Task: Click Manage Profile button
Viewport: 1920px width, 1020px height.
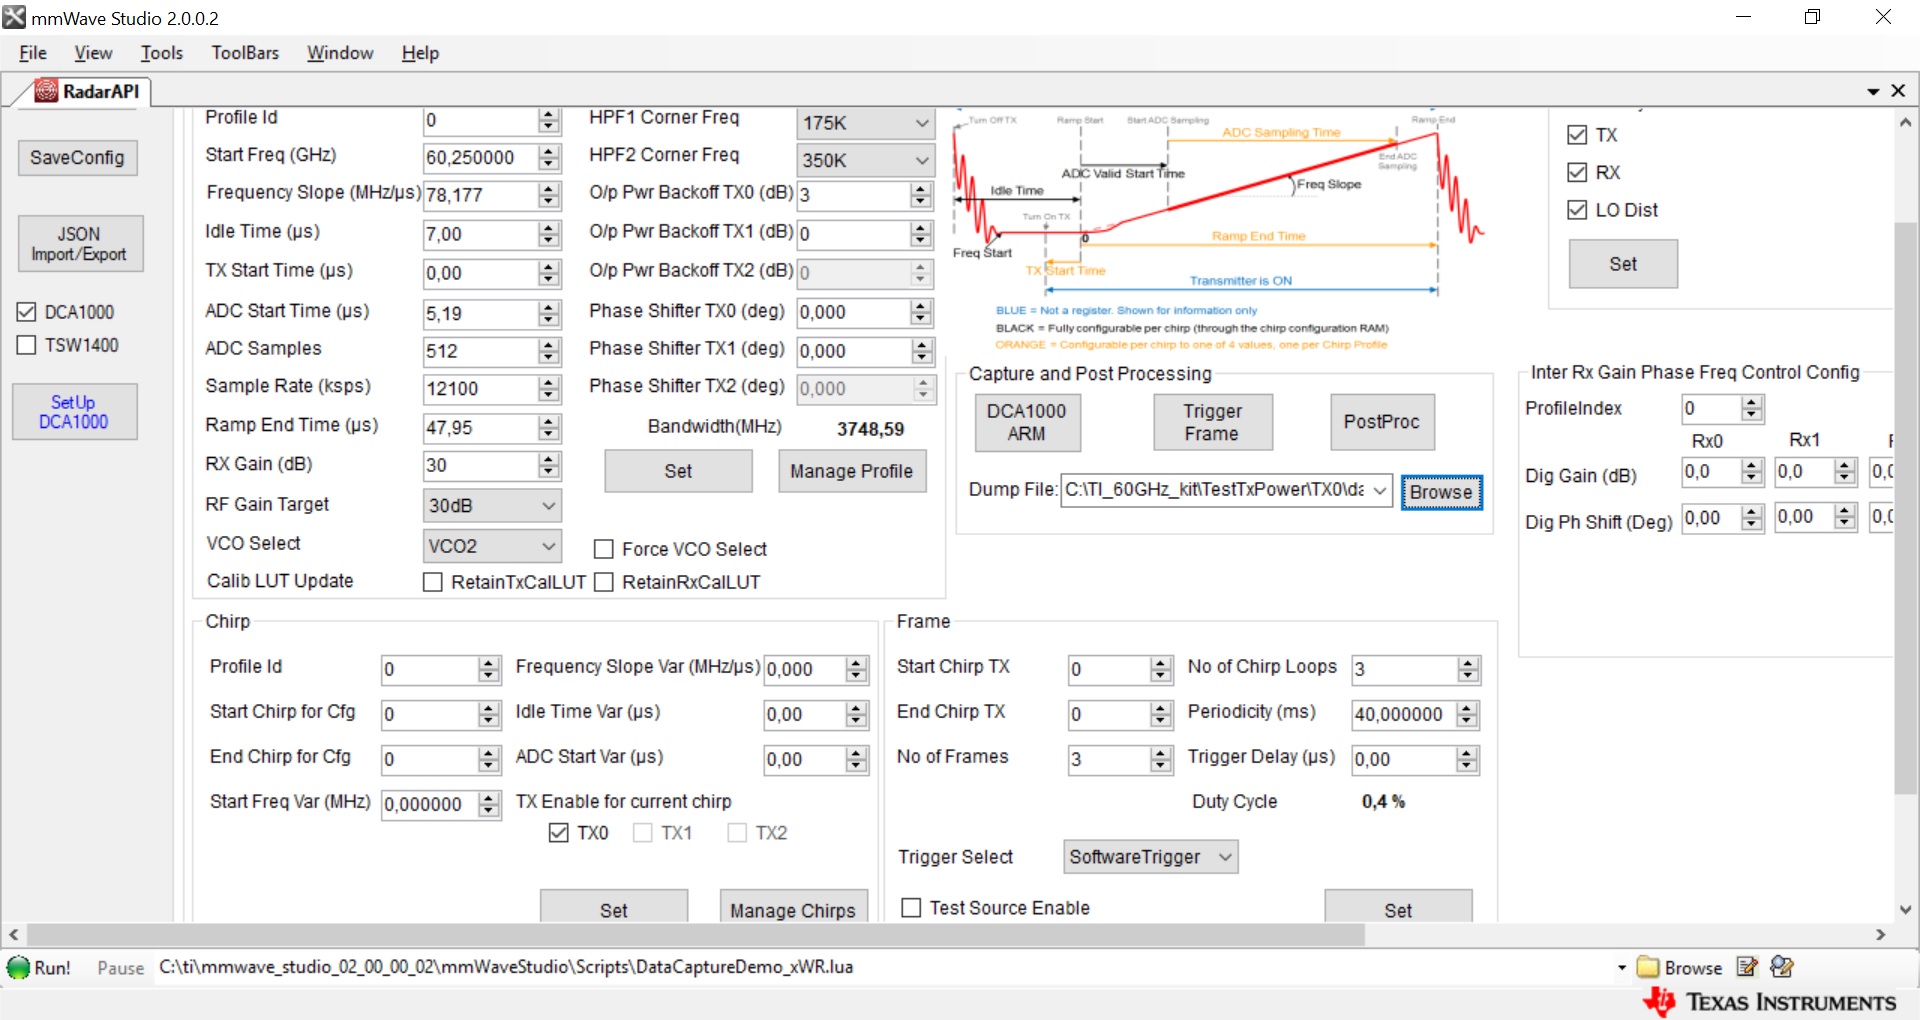Action: point(852,471)
